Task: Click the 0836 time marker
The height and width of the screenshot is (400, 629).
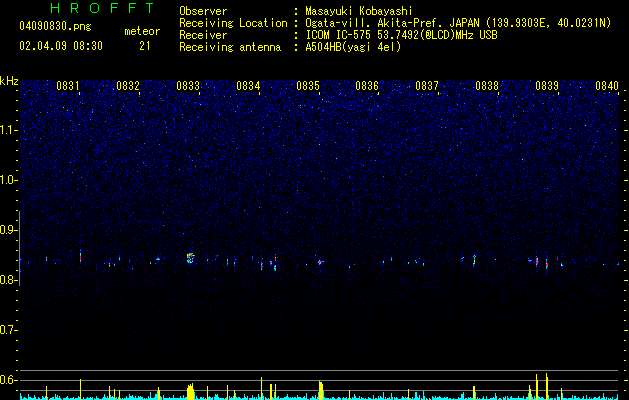Action: click(x=367, y=86)
